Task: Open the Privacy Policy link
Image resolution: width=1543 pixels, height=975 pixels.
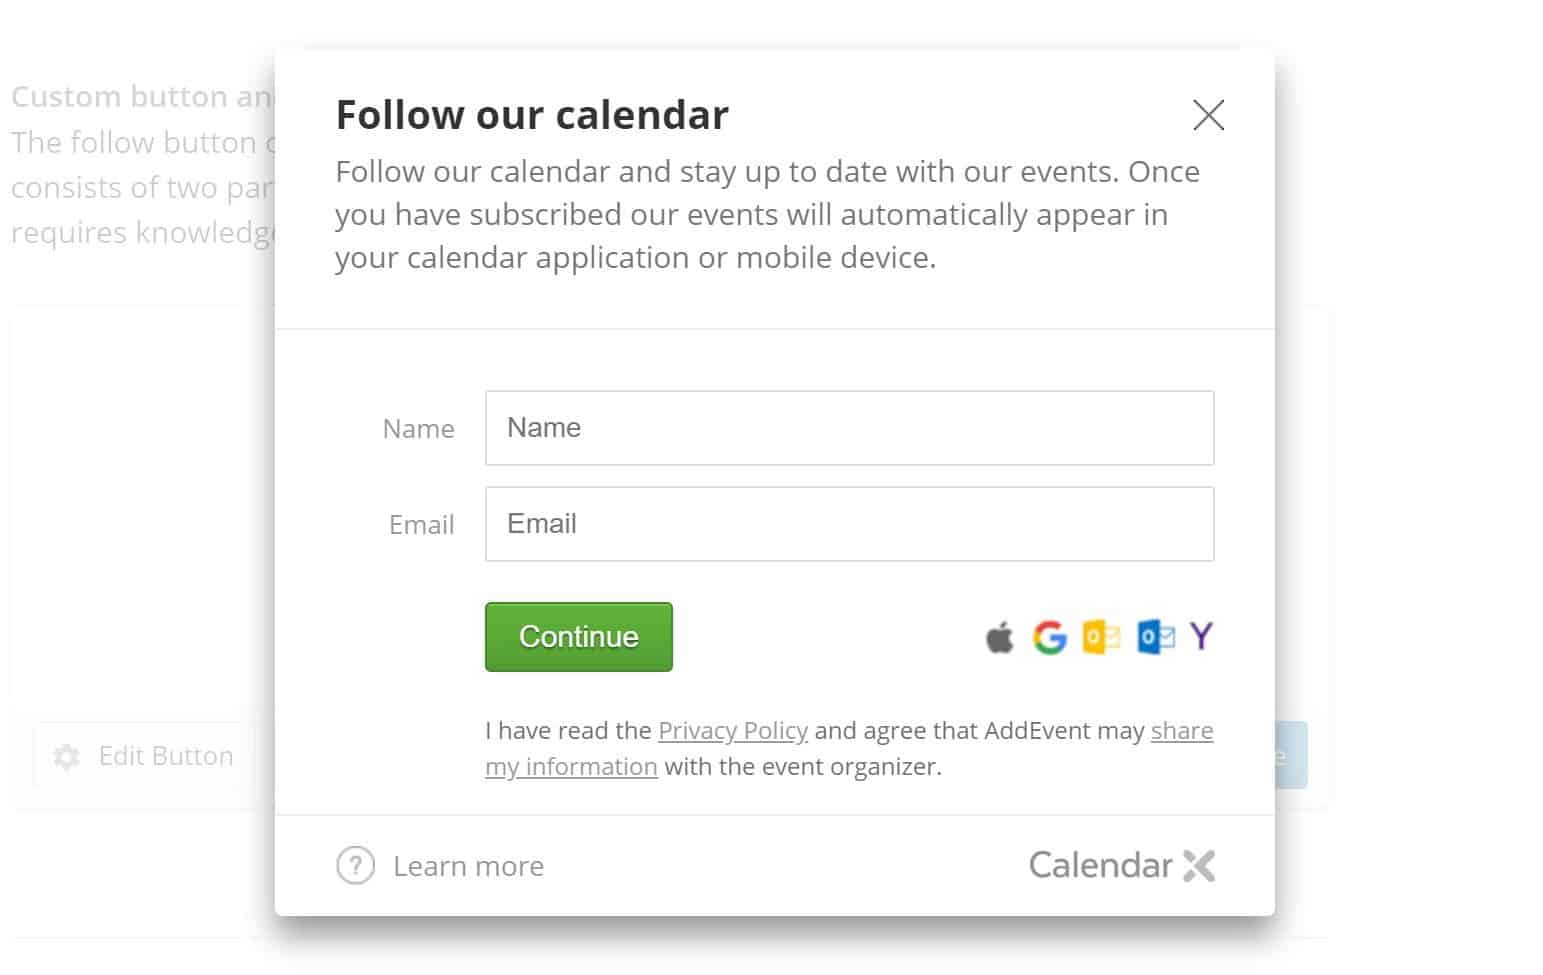Action: 732,731
